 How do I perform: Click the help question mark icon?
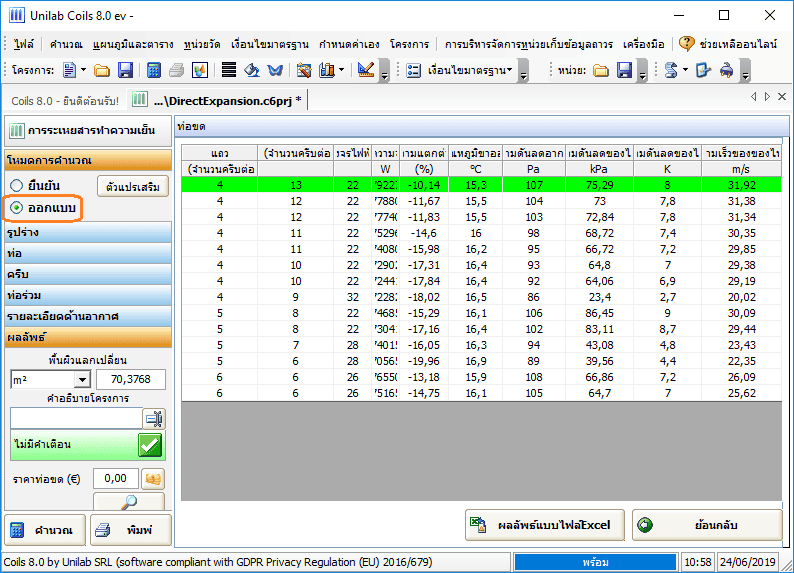686,44
